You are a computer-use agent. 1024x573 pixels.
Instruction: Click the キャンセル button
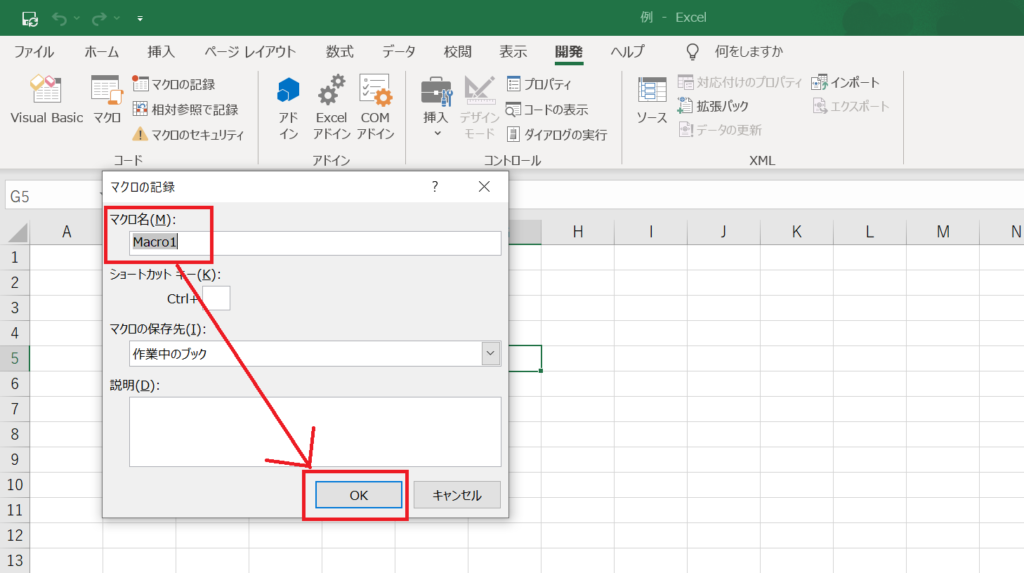[456, 495]
